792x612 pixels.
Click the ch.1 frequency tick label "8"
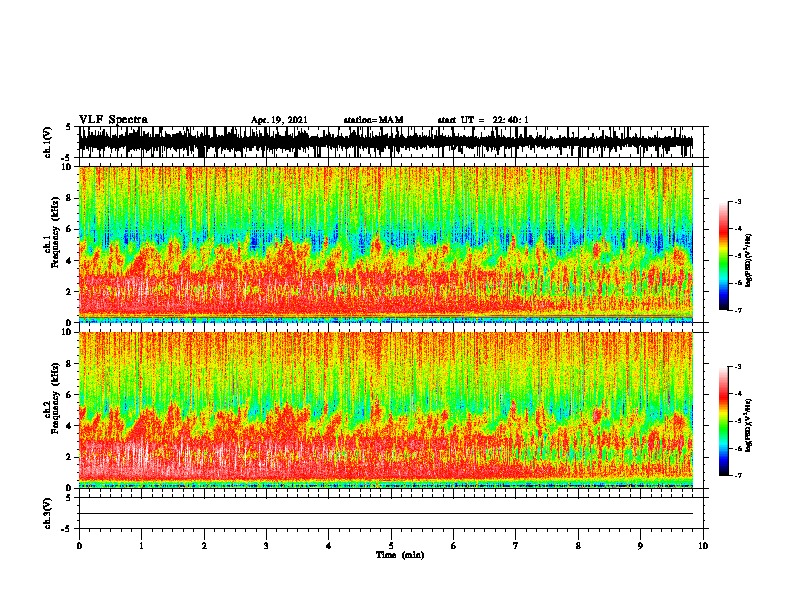tap(70, 198)
